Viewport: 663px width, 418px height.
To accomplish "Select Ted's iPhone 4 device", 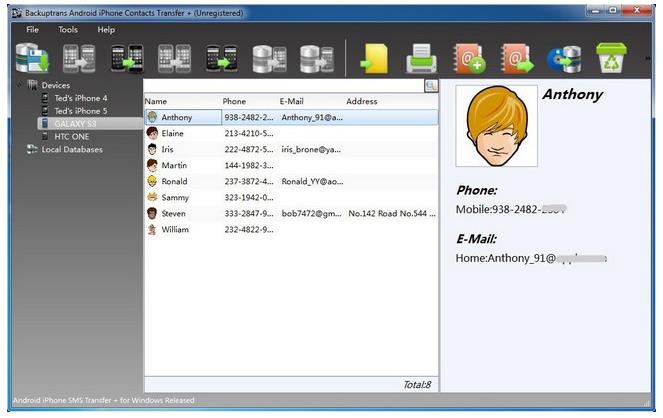I will [80, 98].
